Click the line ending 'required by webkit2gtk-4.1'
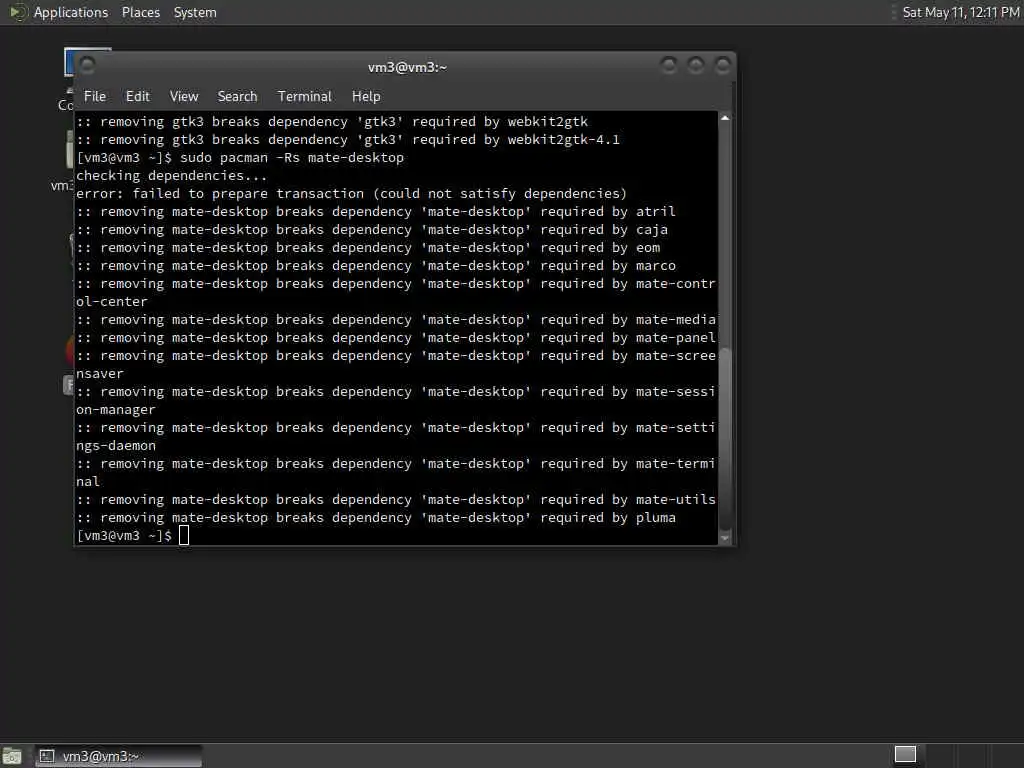Screen dimensions: 1024x768 pos(348,140)
